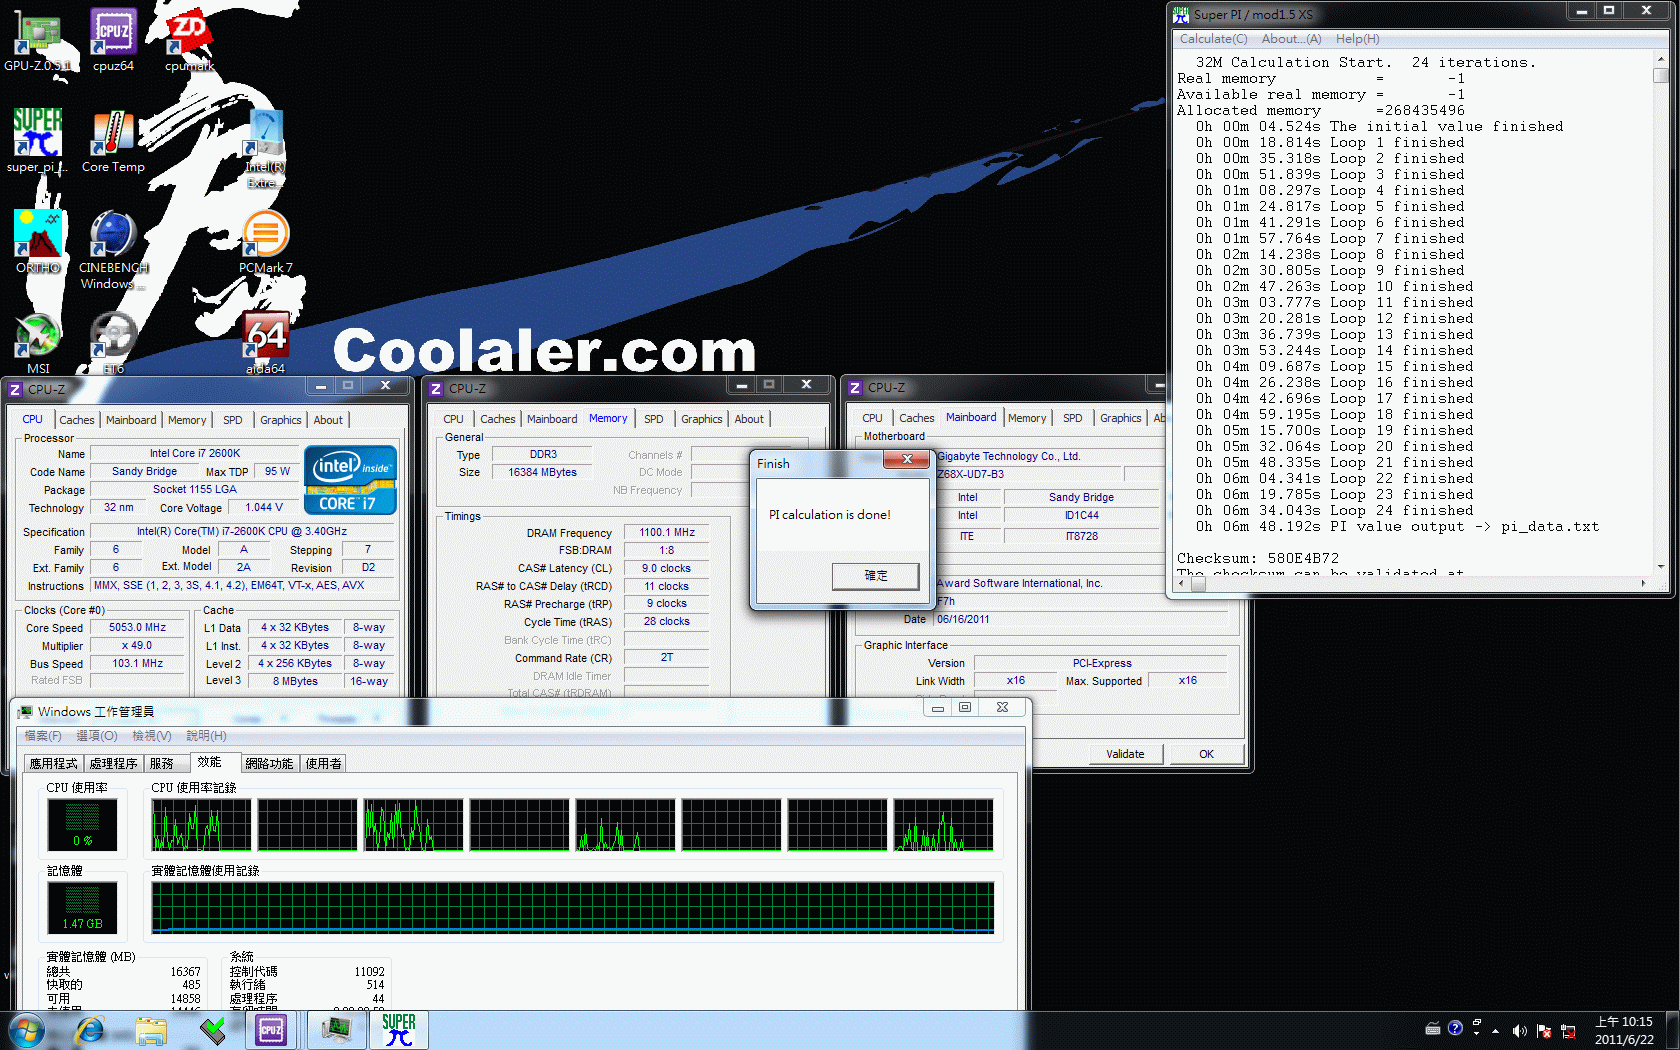The width and height of the screenshot is (1680, 1050).
Task: Open Help(H) menu in Super PI
Action: click(1357, 39)
